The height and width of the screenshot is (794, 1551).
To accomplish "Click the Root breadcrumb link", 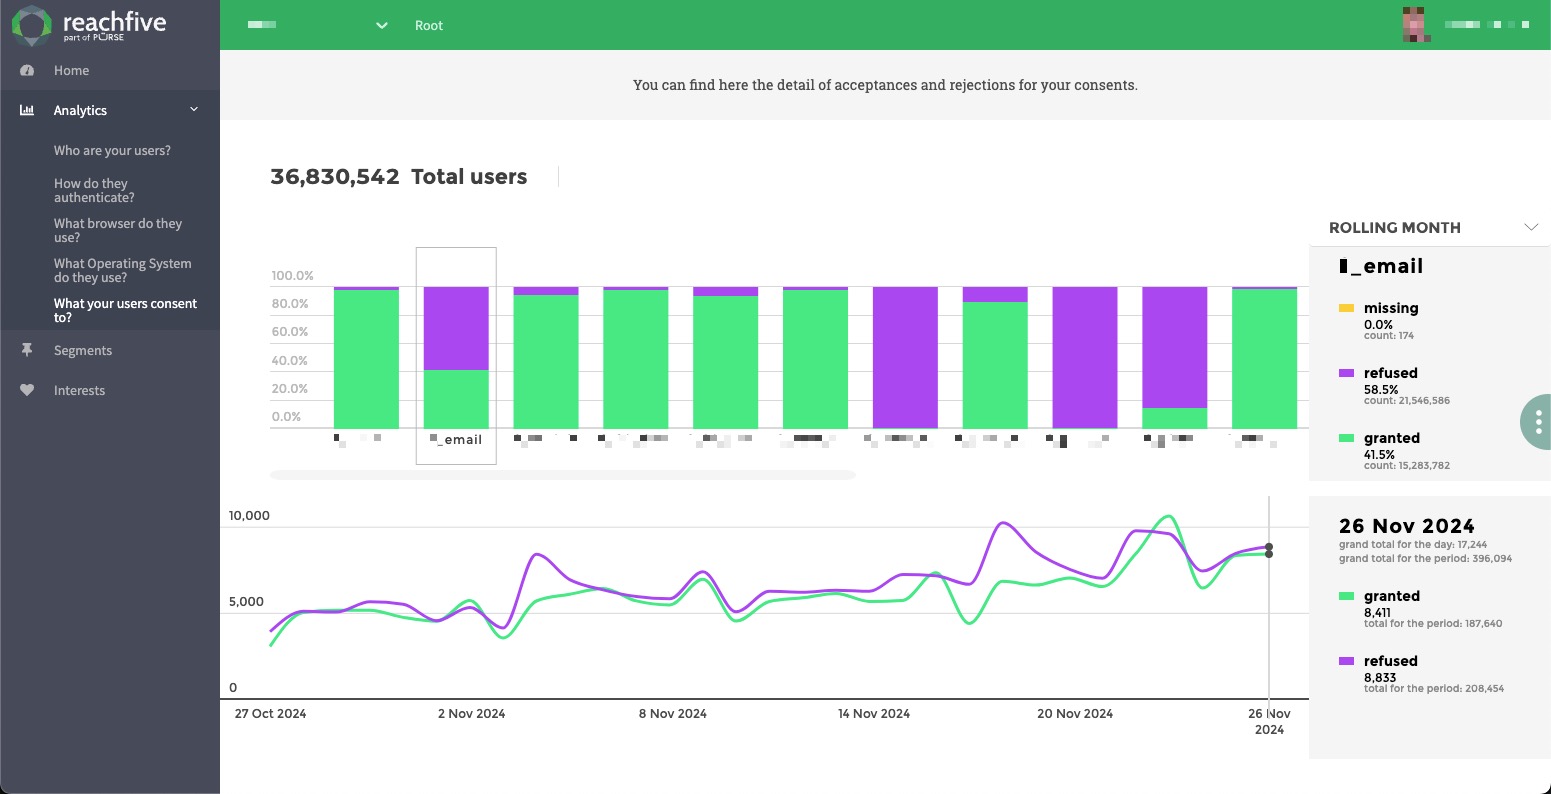I will 429,25.
